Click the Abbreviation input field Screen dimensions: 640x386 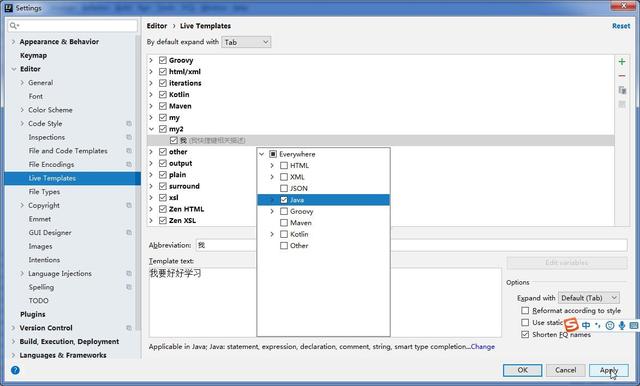pos(411,245)
